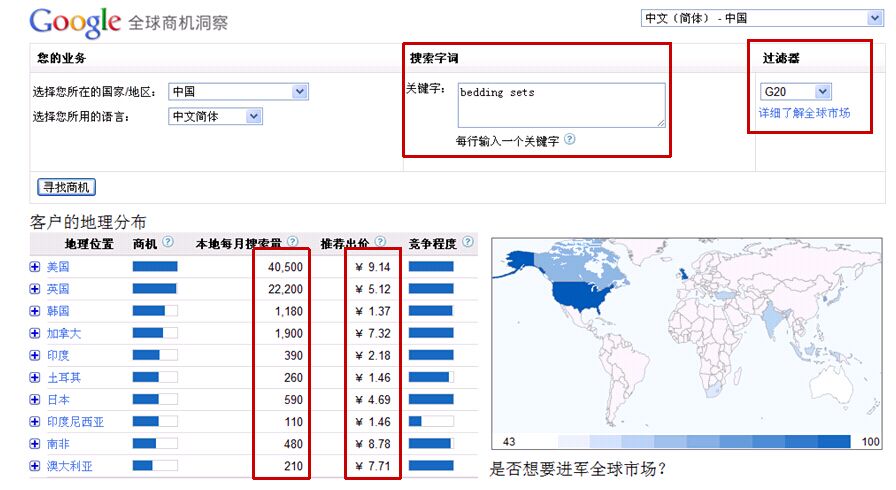Open the 日本 country link
The image size is (896, 490).
[x=58, y=400]
